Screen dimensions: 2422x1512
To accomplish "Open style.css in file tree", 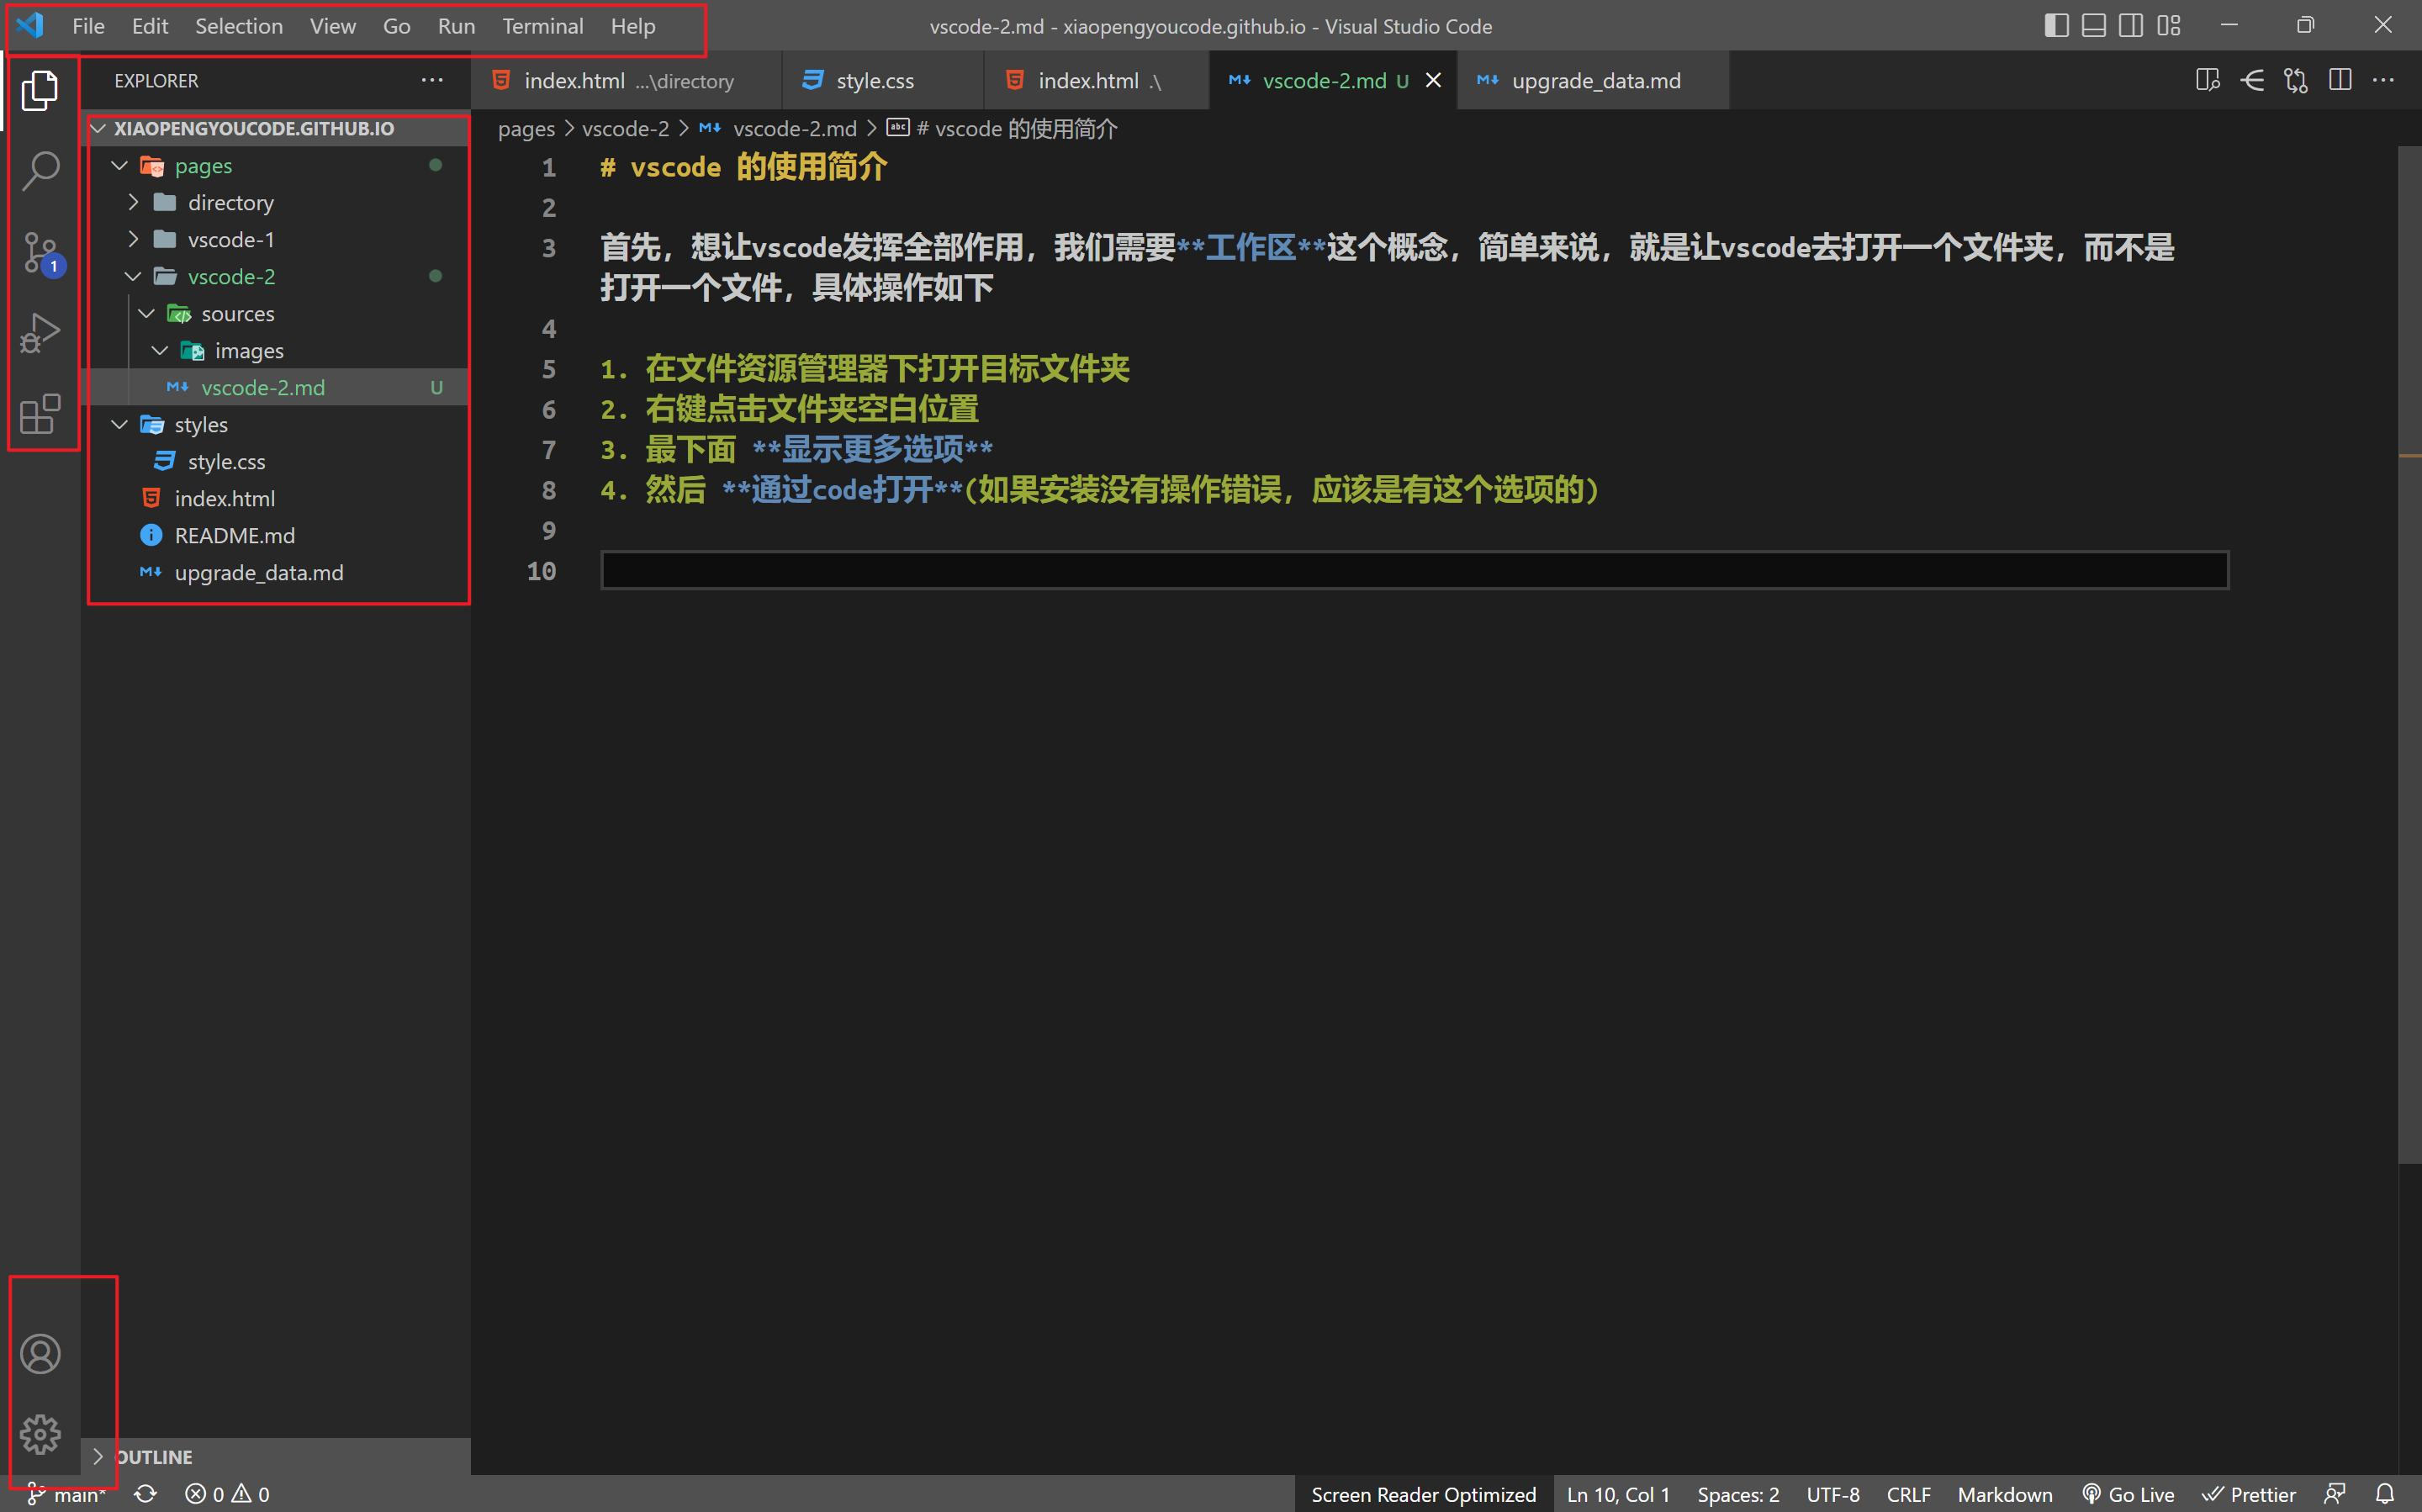I will tap(276, 461).
